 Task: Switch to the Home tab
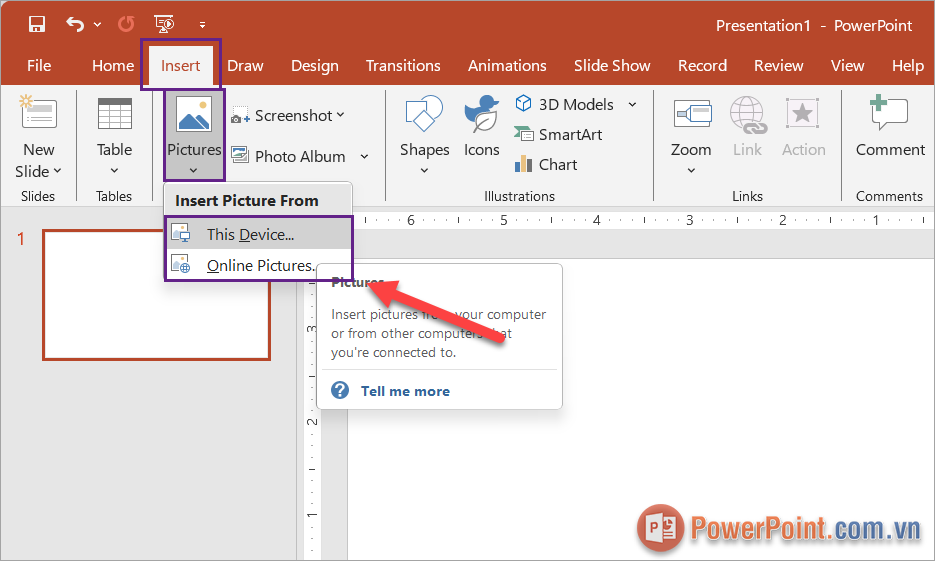(x=113, y=66)
